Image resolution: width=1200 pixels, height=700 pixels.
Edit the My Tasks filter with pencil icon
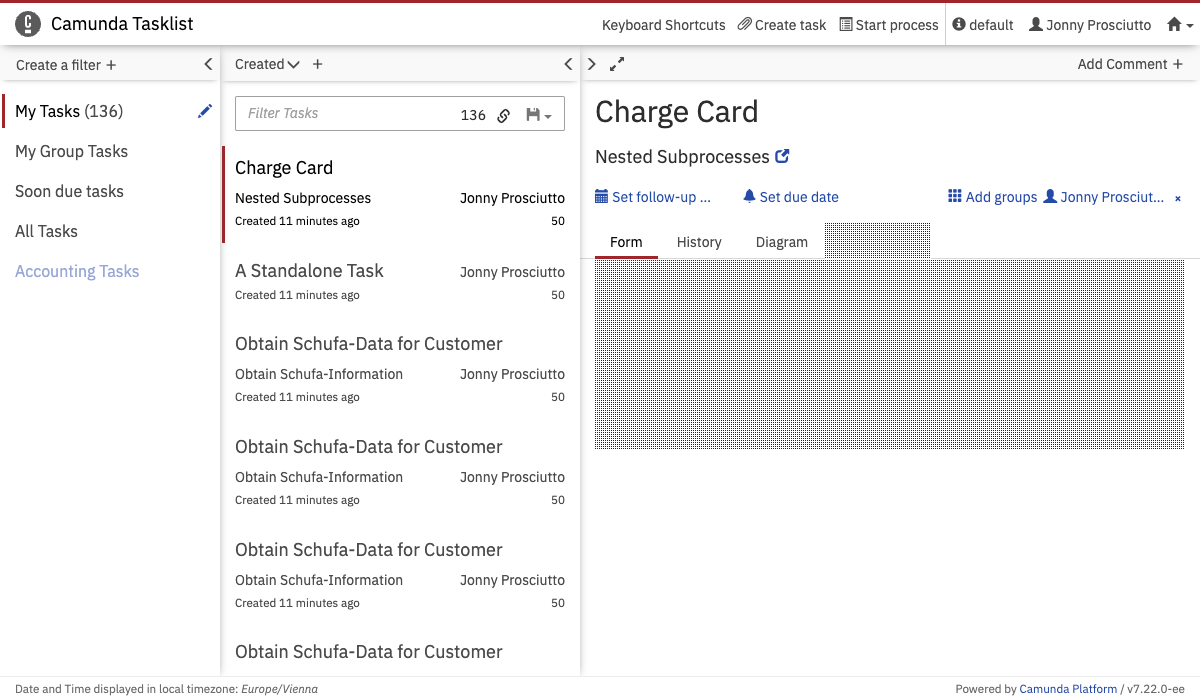coord(205,111)
